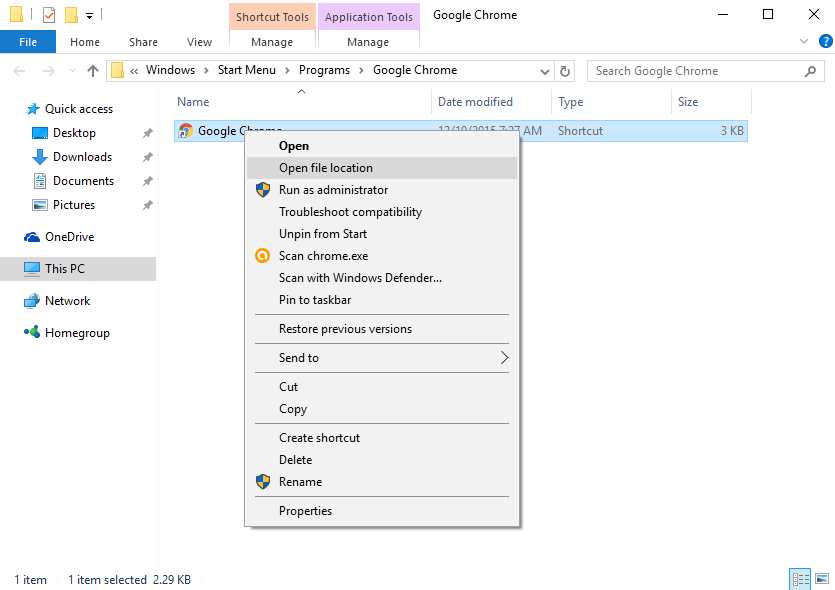835x590 pixels.
Task: Click Properties in the context menu
Action: coord(305,511)
